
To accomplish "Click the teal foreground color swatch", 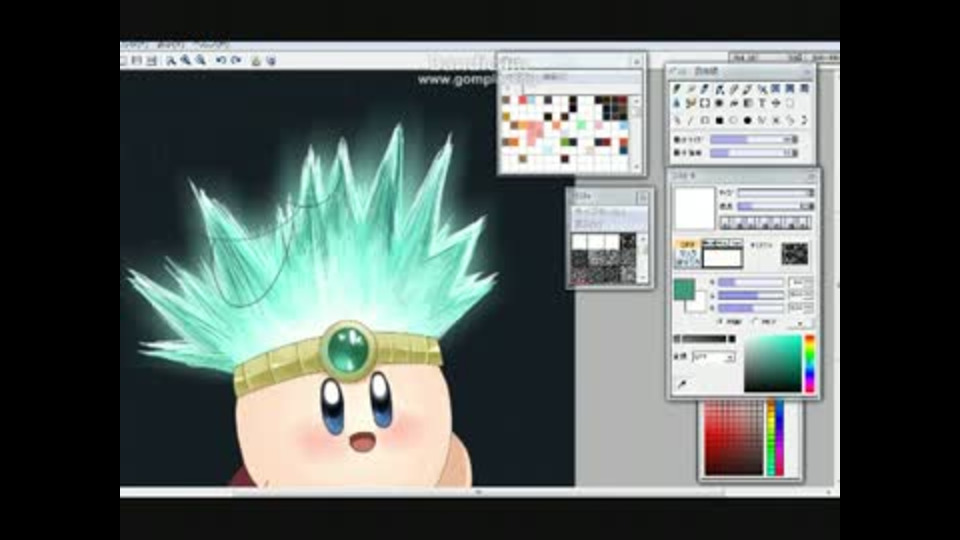I will click(683, 289).
